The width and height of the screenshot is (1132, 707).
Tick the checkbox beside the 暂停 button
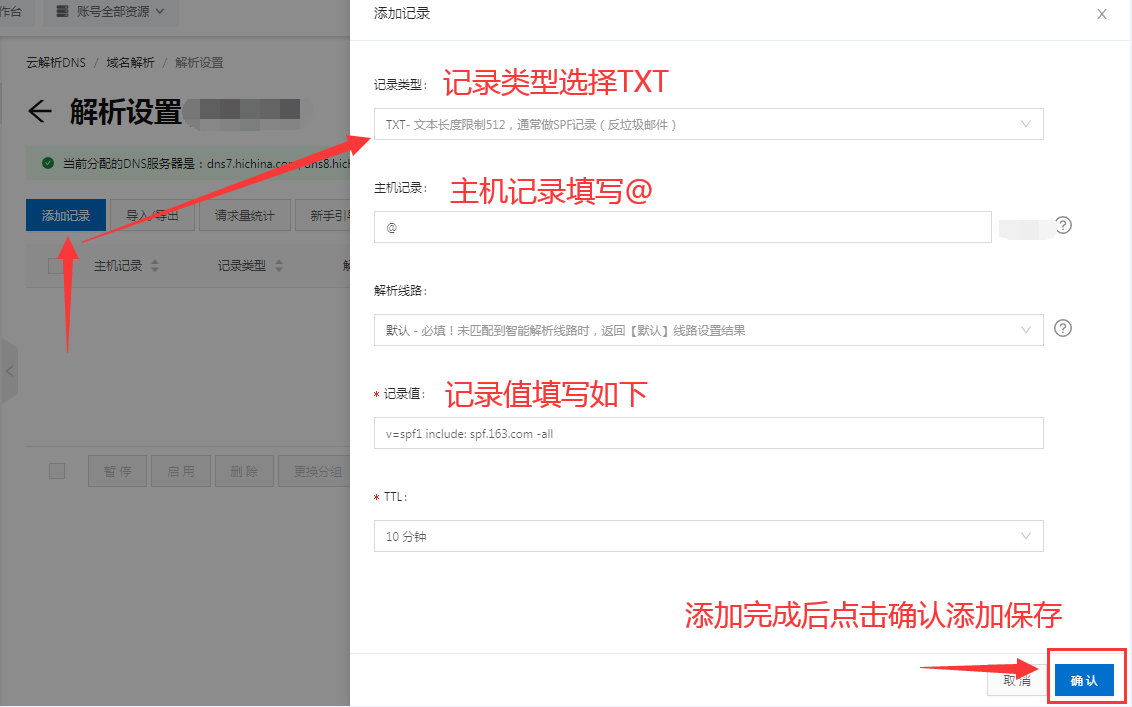tap(57, 471)
